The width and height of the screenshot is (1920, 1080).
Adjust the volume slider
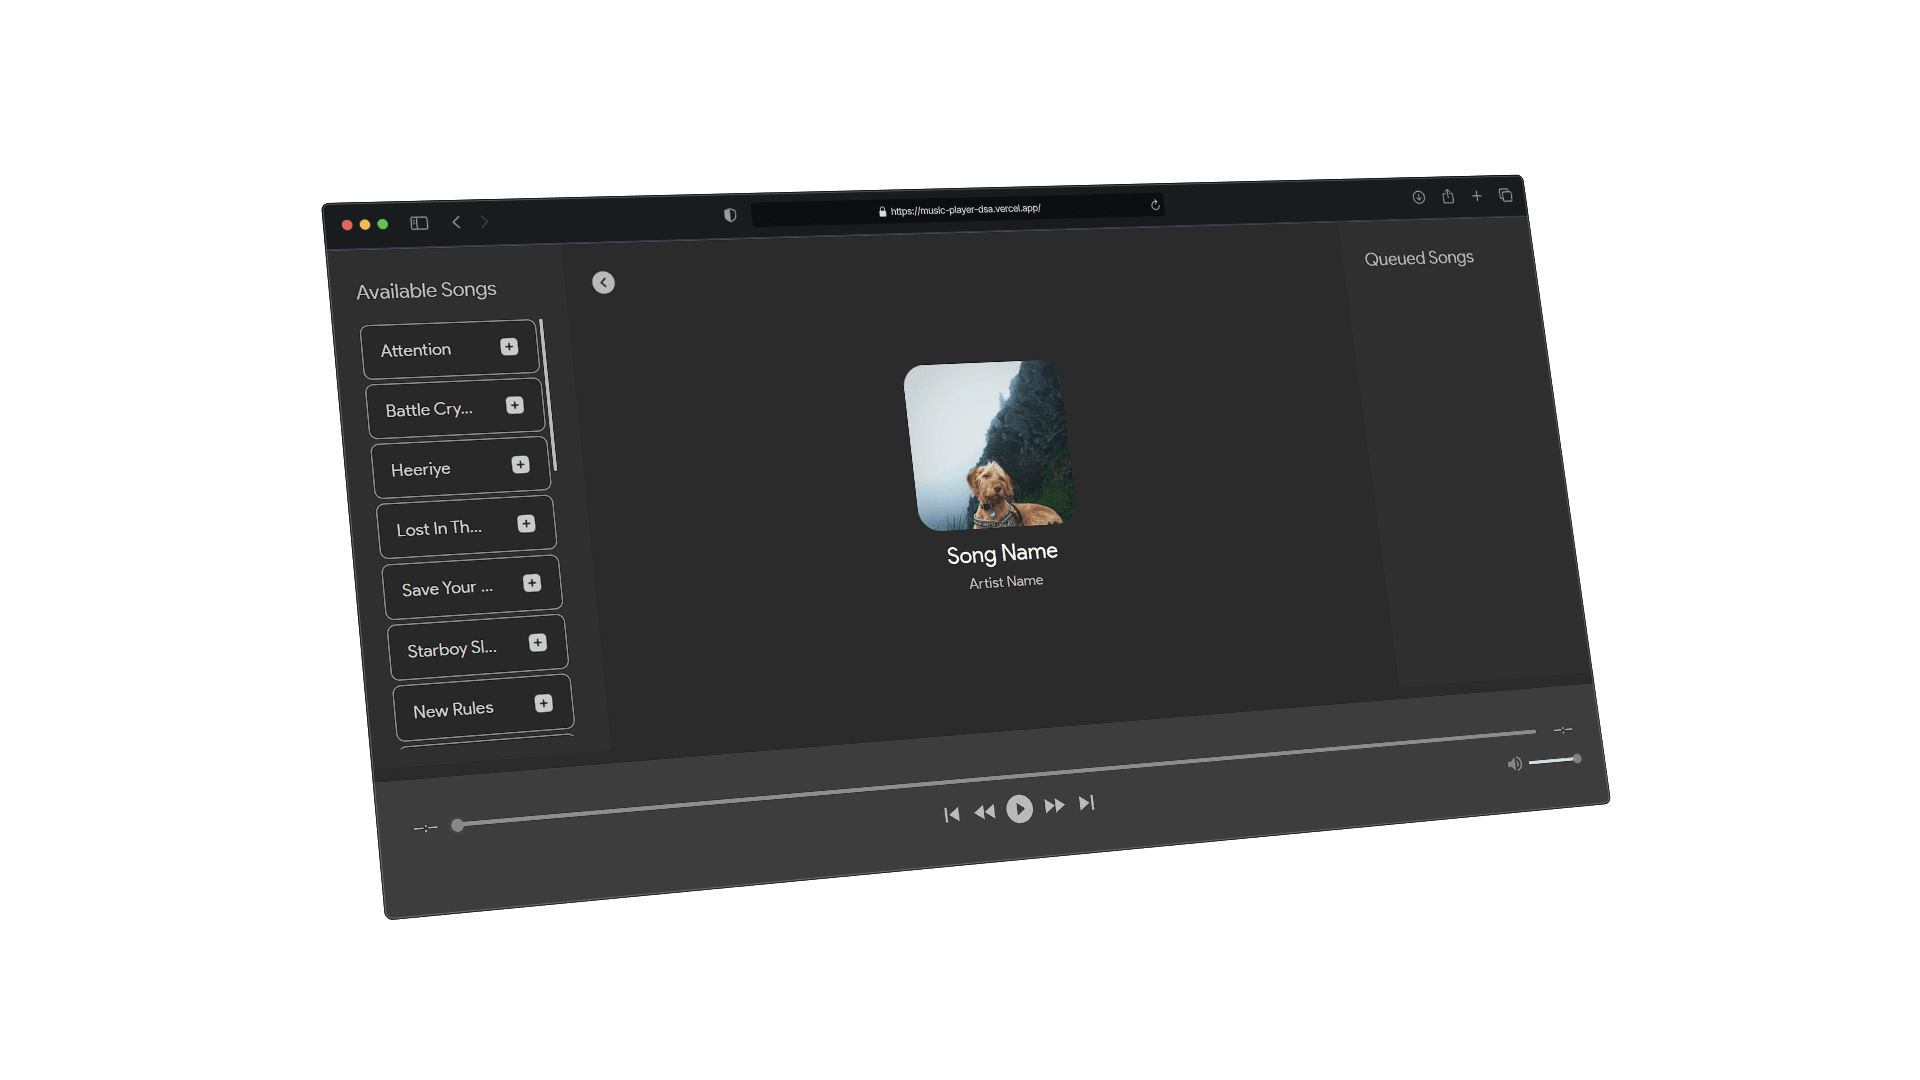pyautogui.click(x=1553, y=761)
